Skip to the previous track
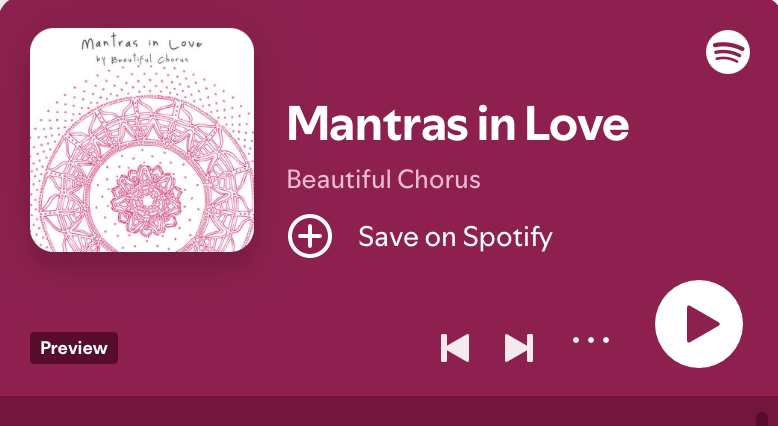Screen dimensions: 778x426 454,348
